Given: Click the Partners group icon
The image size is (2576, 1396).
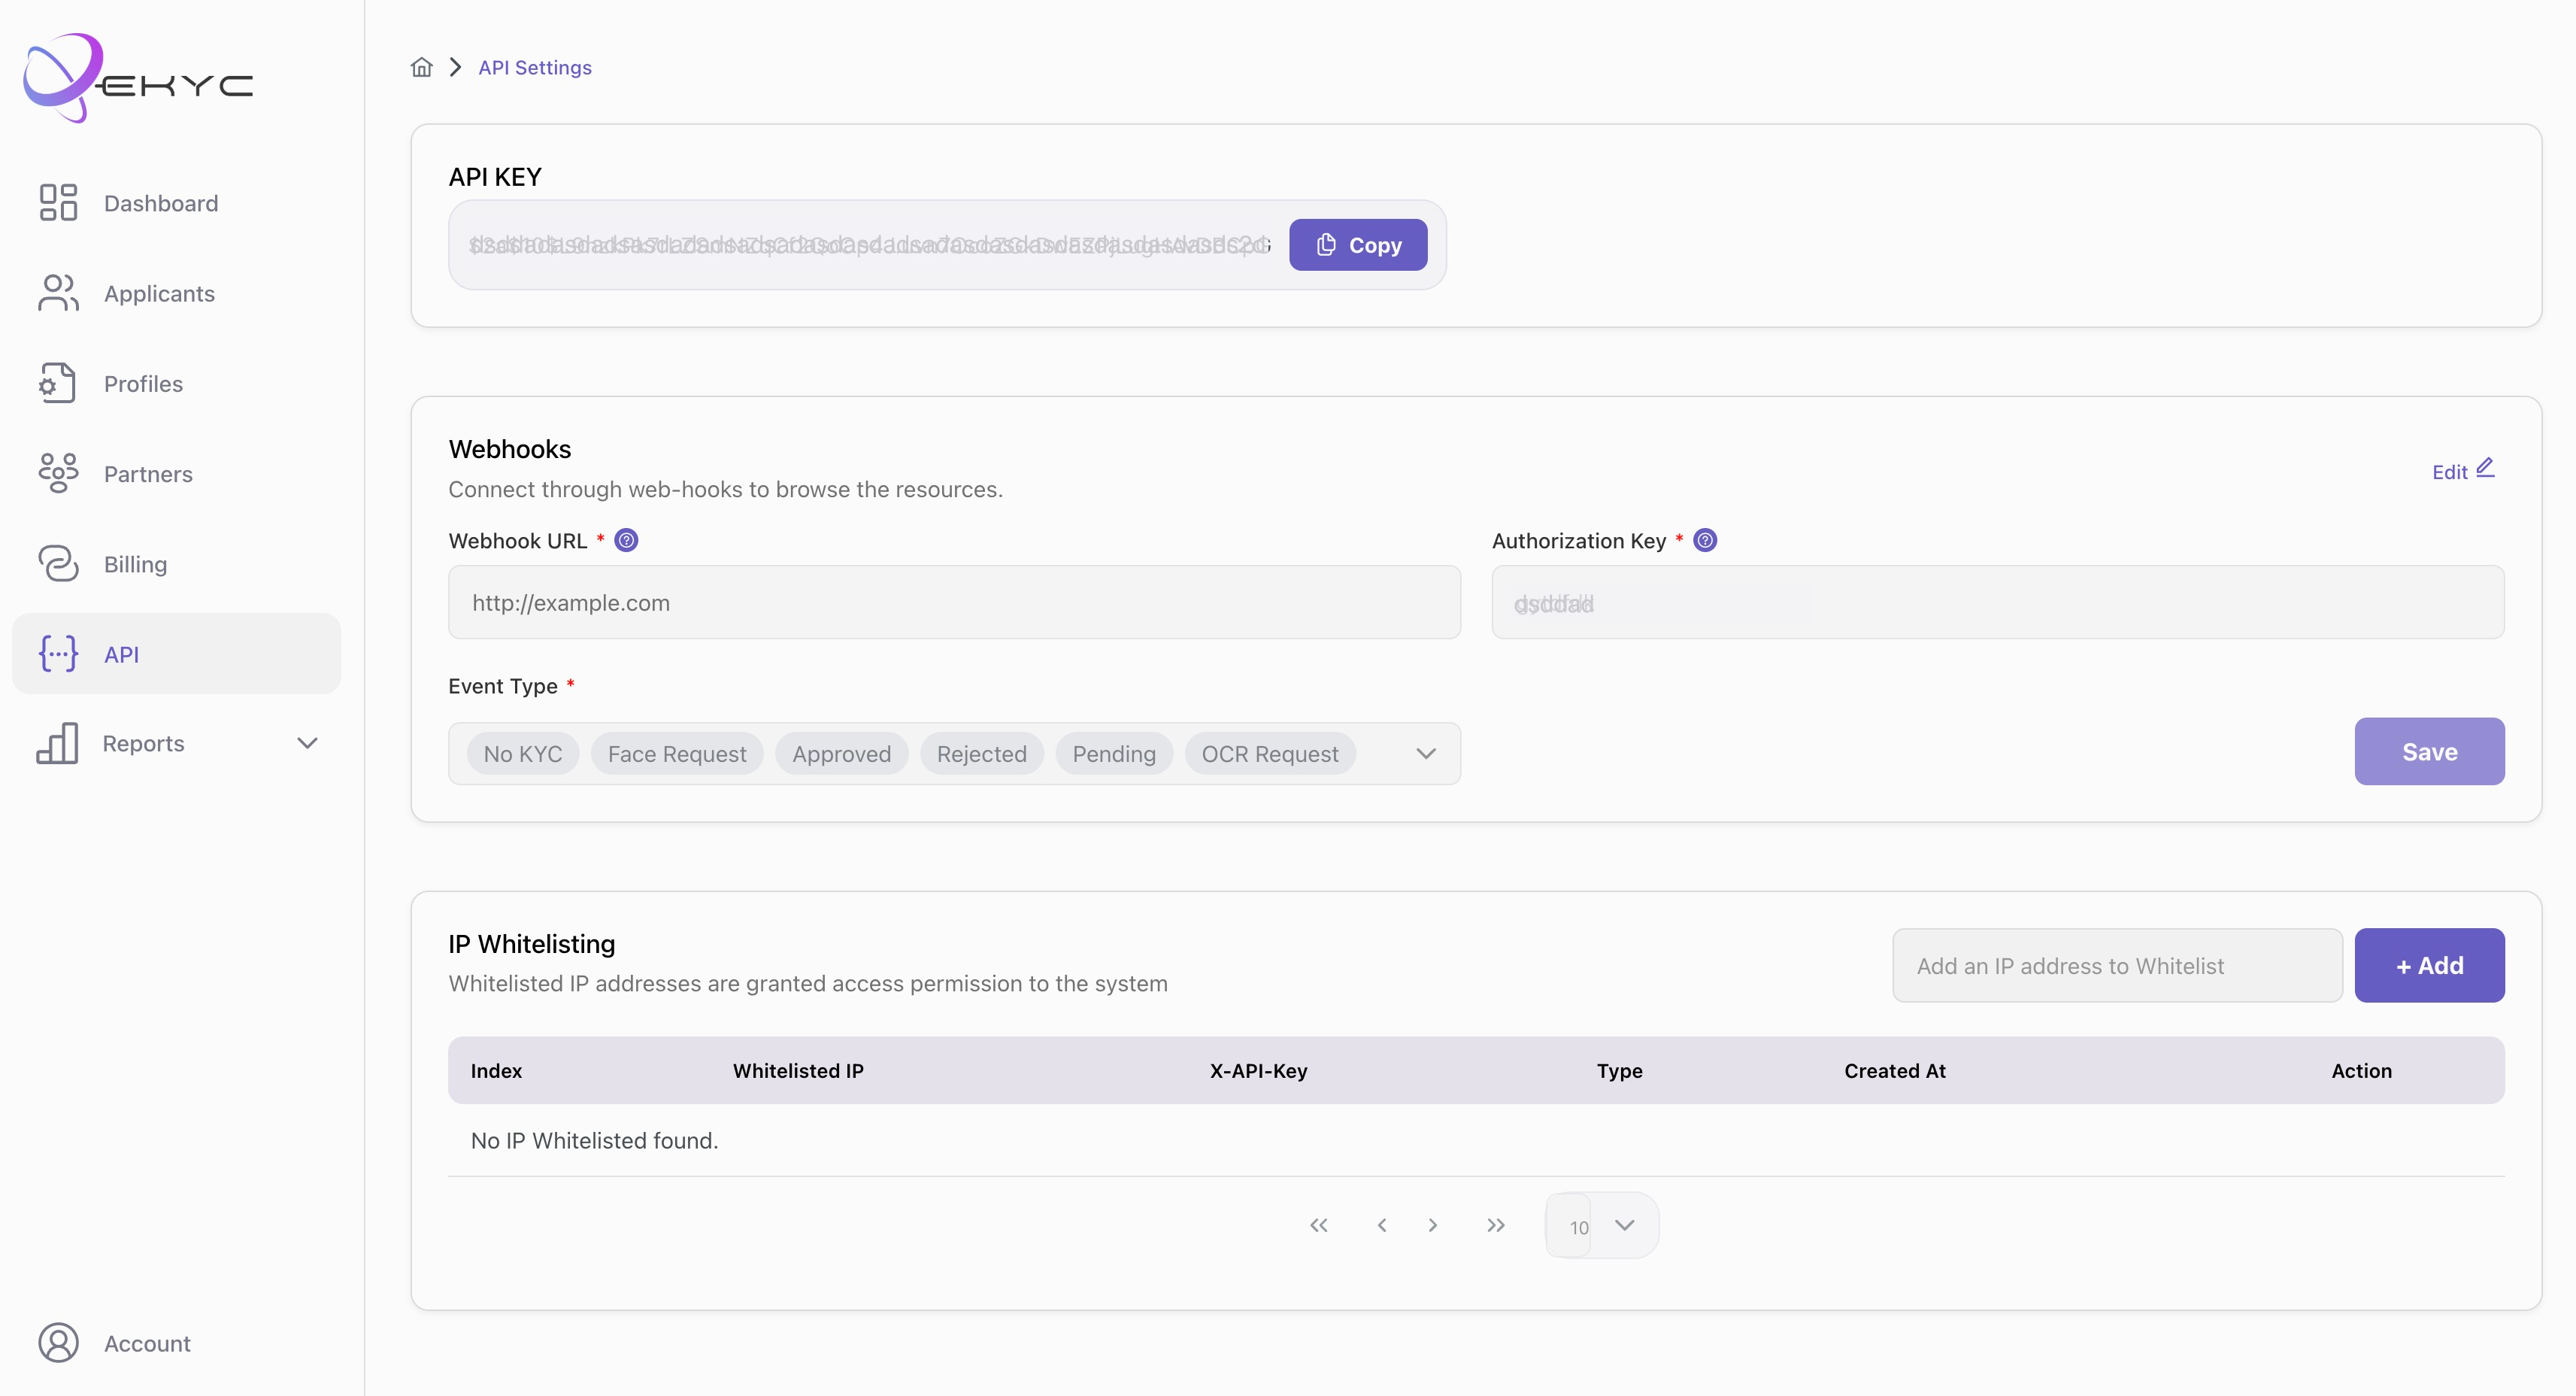Looking at the screenshot, I should 58,473.
